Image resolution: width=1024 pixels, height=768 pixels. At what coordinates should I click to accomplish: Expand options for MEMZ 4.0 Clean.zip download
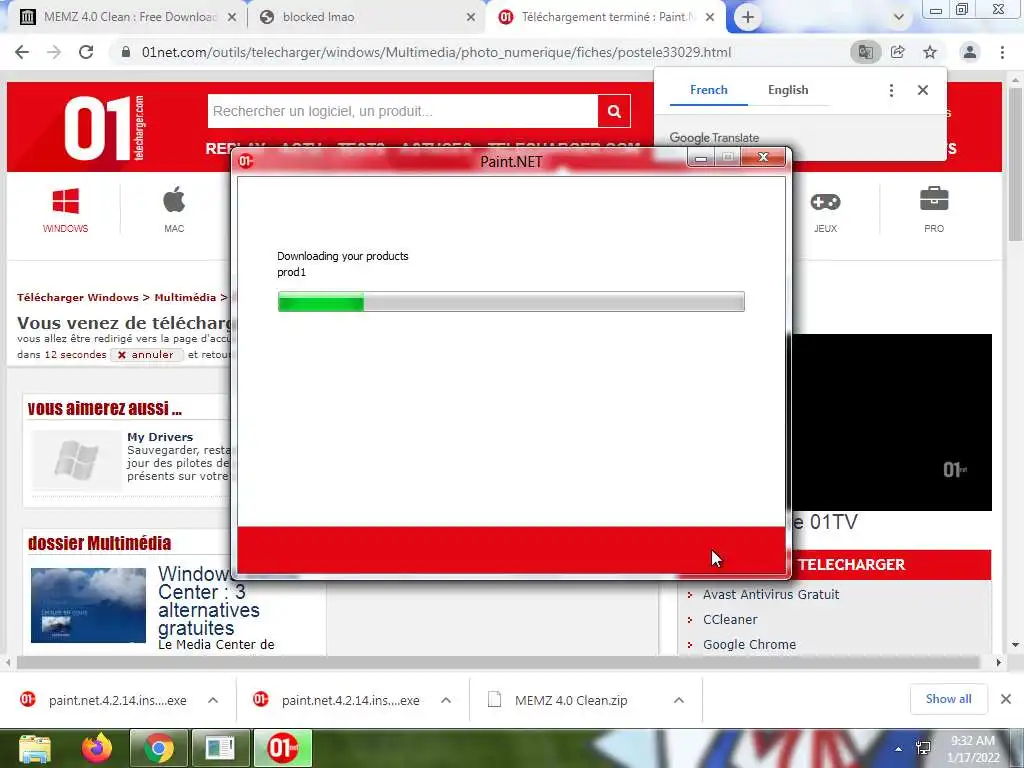(x=679, y=700)
